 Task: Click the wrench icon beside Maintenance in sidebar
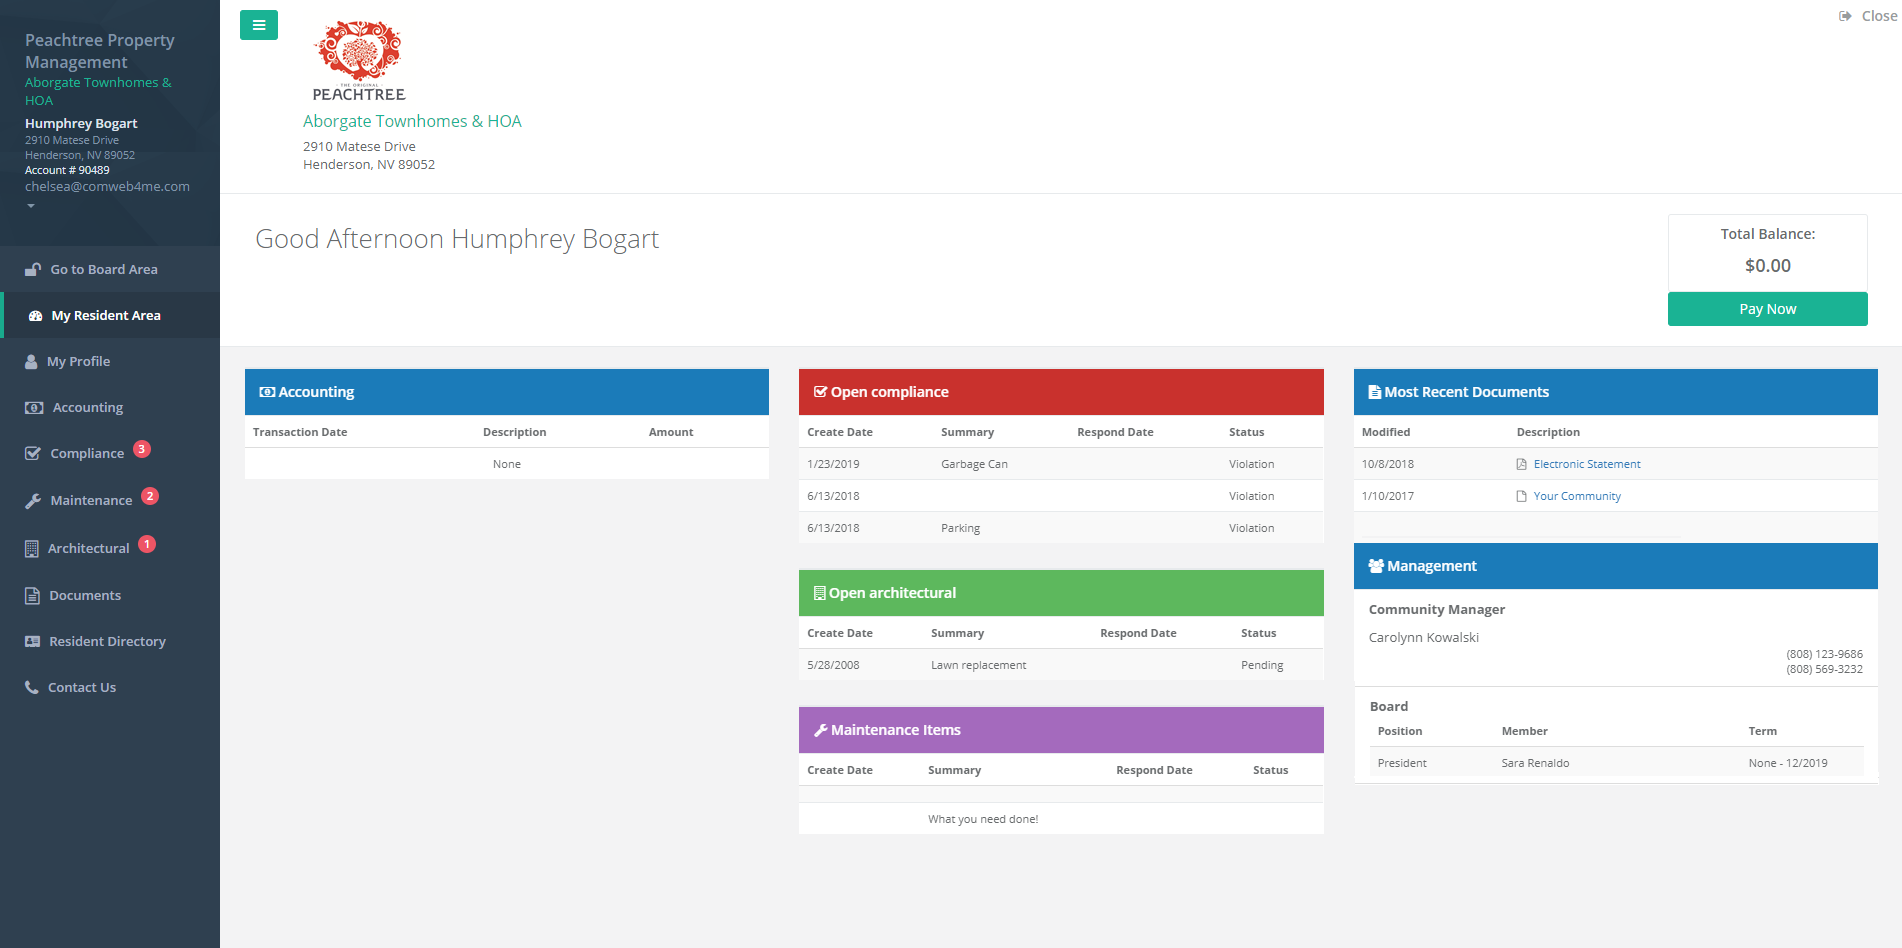point(33,501)
